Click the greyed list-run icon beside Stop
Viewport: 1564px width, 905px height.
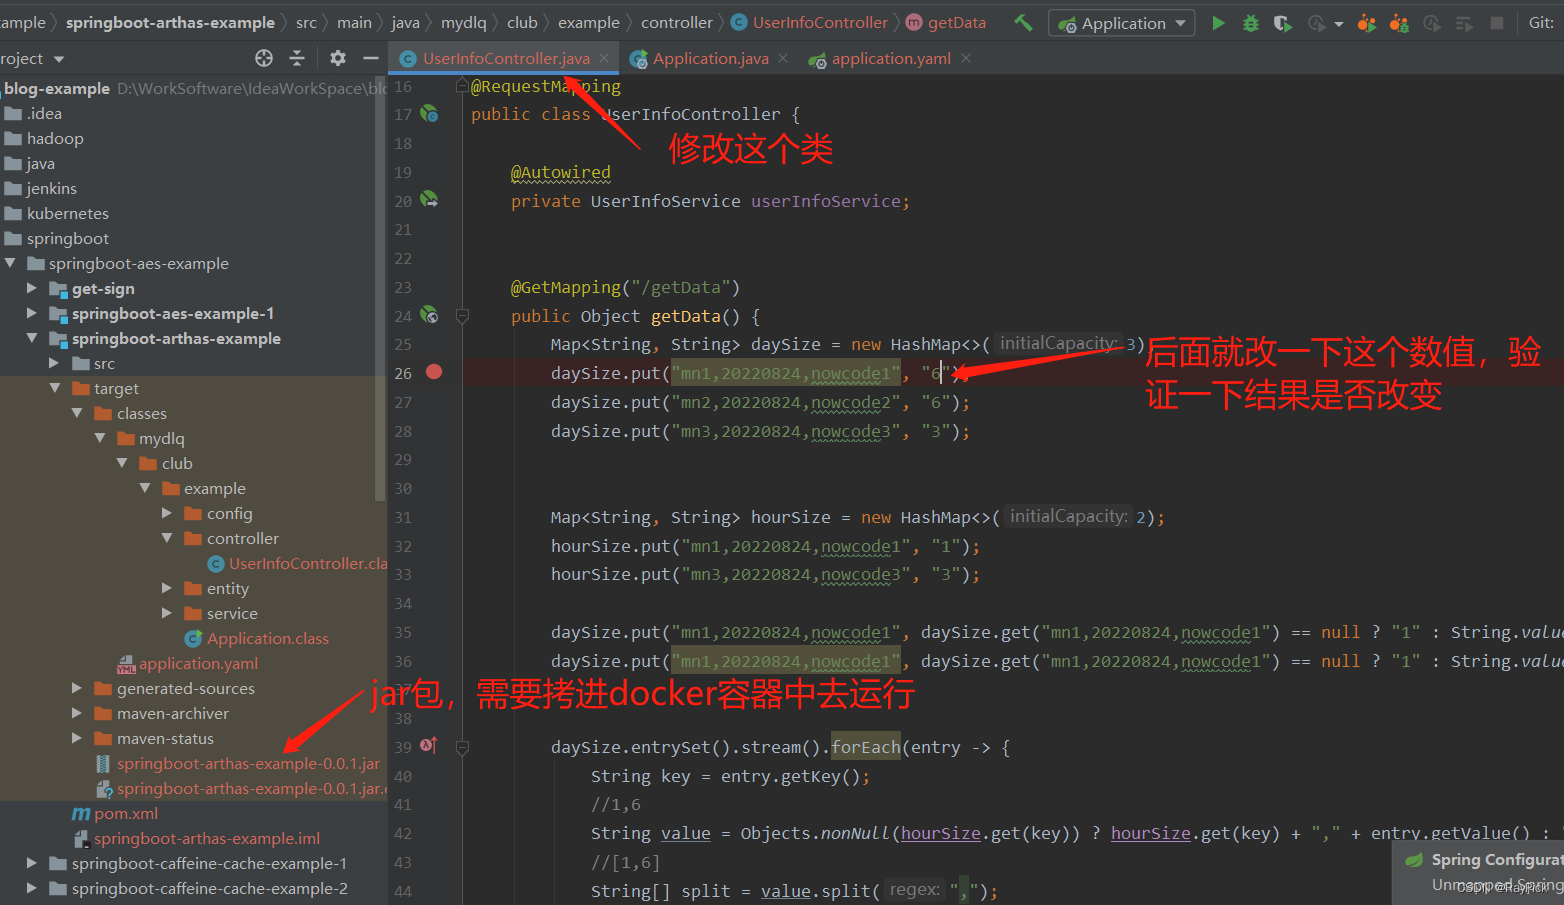(1464, 22)
